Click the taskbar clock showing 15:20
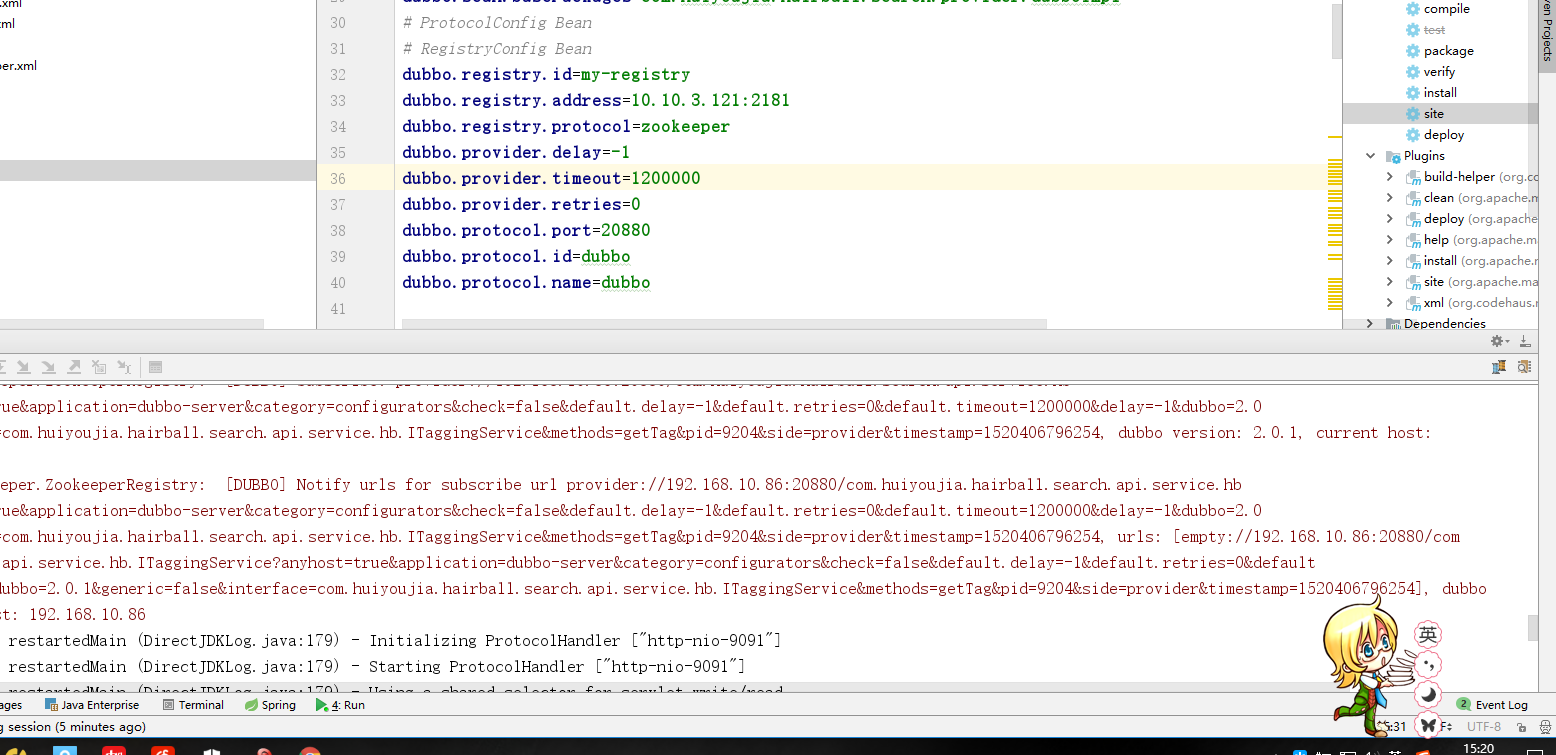Image resolution: width=1556 pixels, height=755 pixels. (x=1478, y=747)
